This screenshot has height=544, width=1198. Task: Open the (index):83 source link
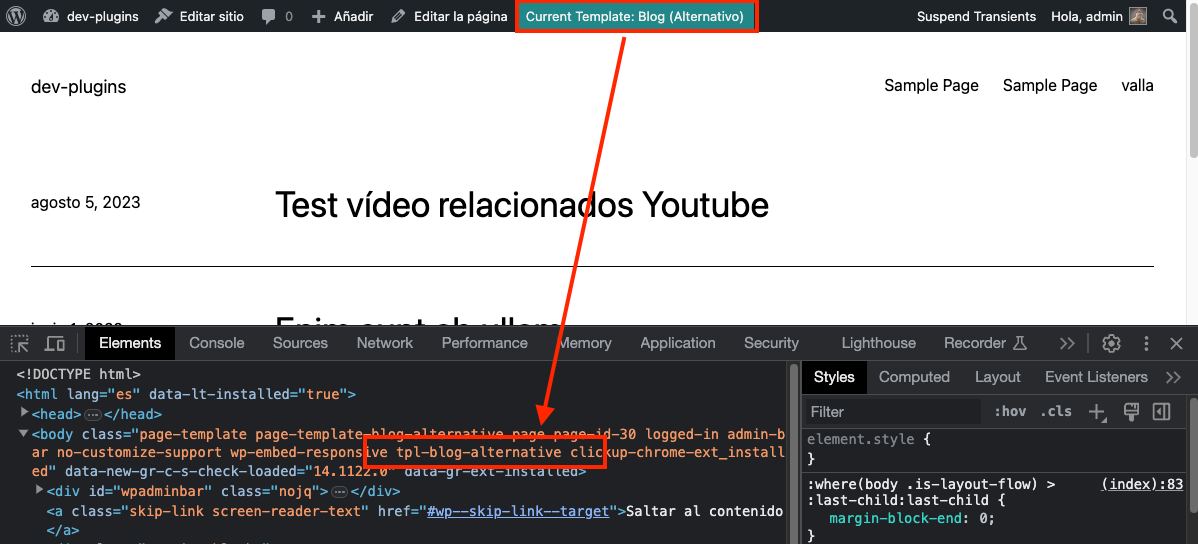[1141, 484]
